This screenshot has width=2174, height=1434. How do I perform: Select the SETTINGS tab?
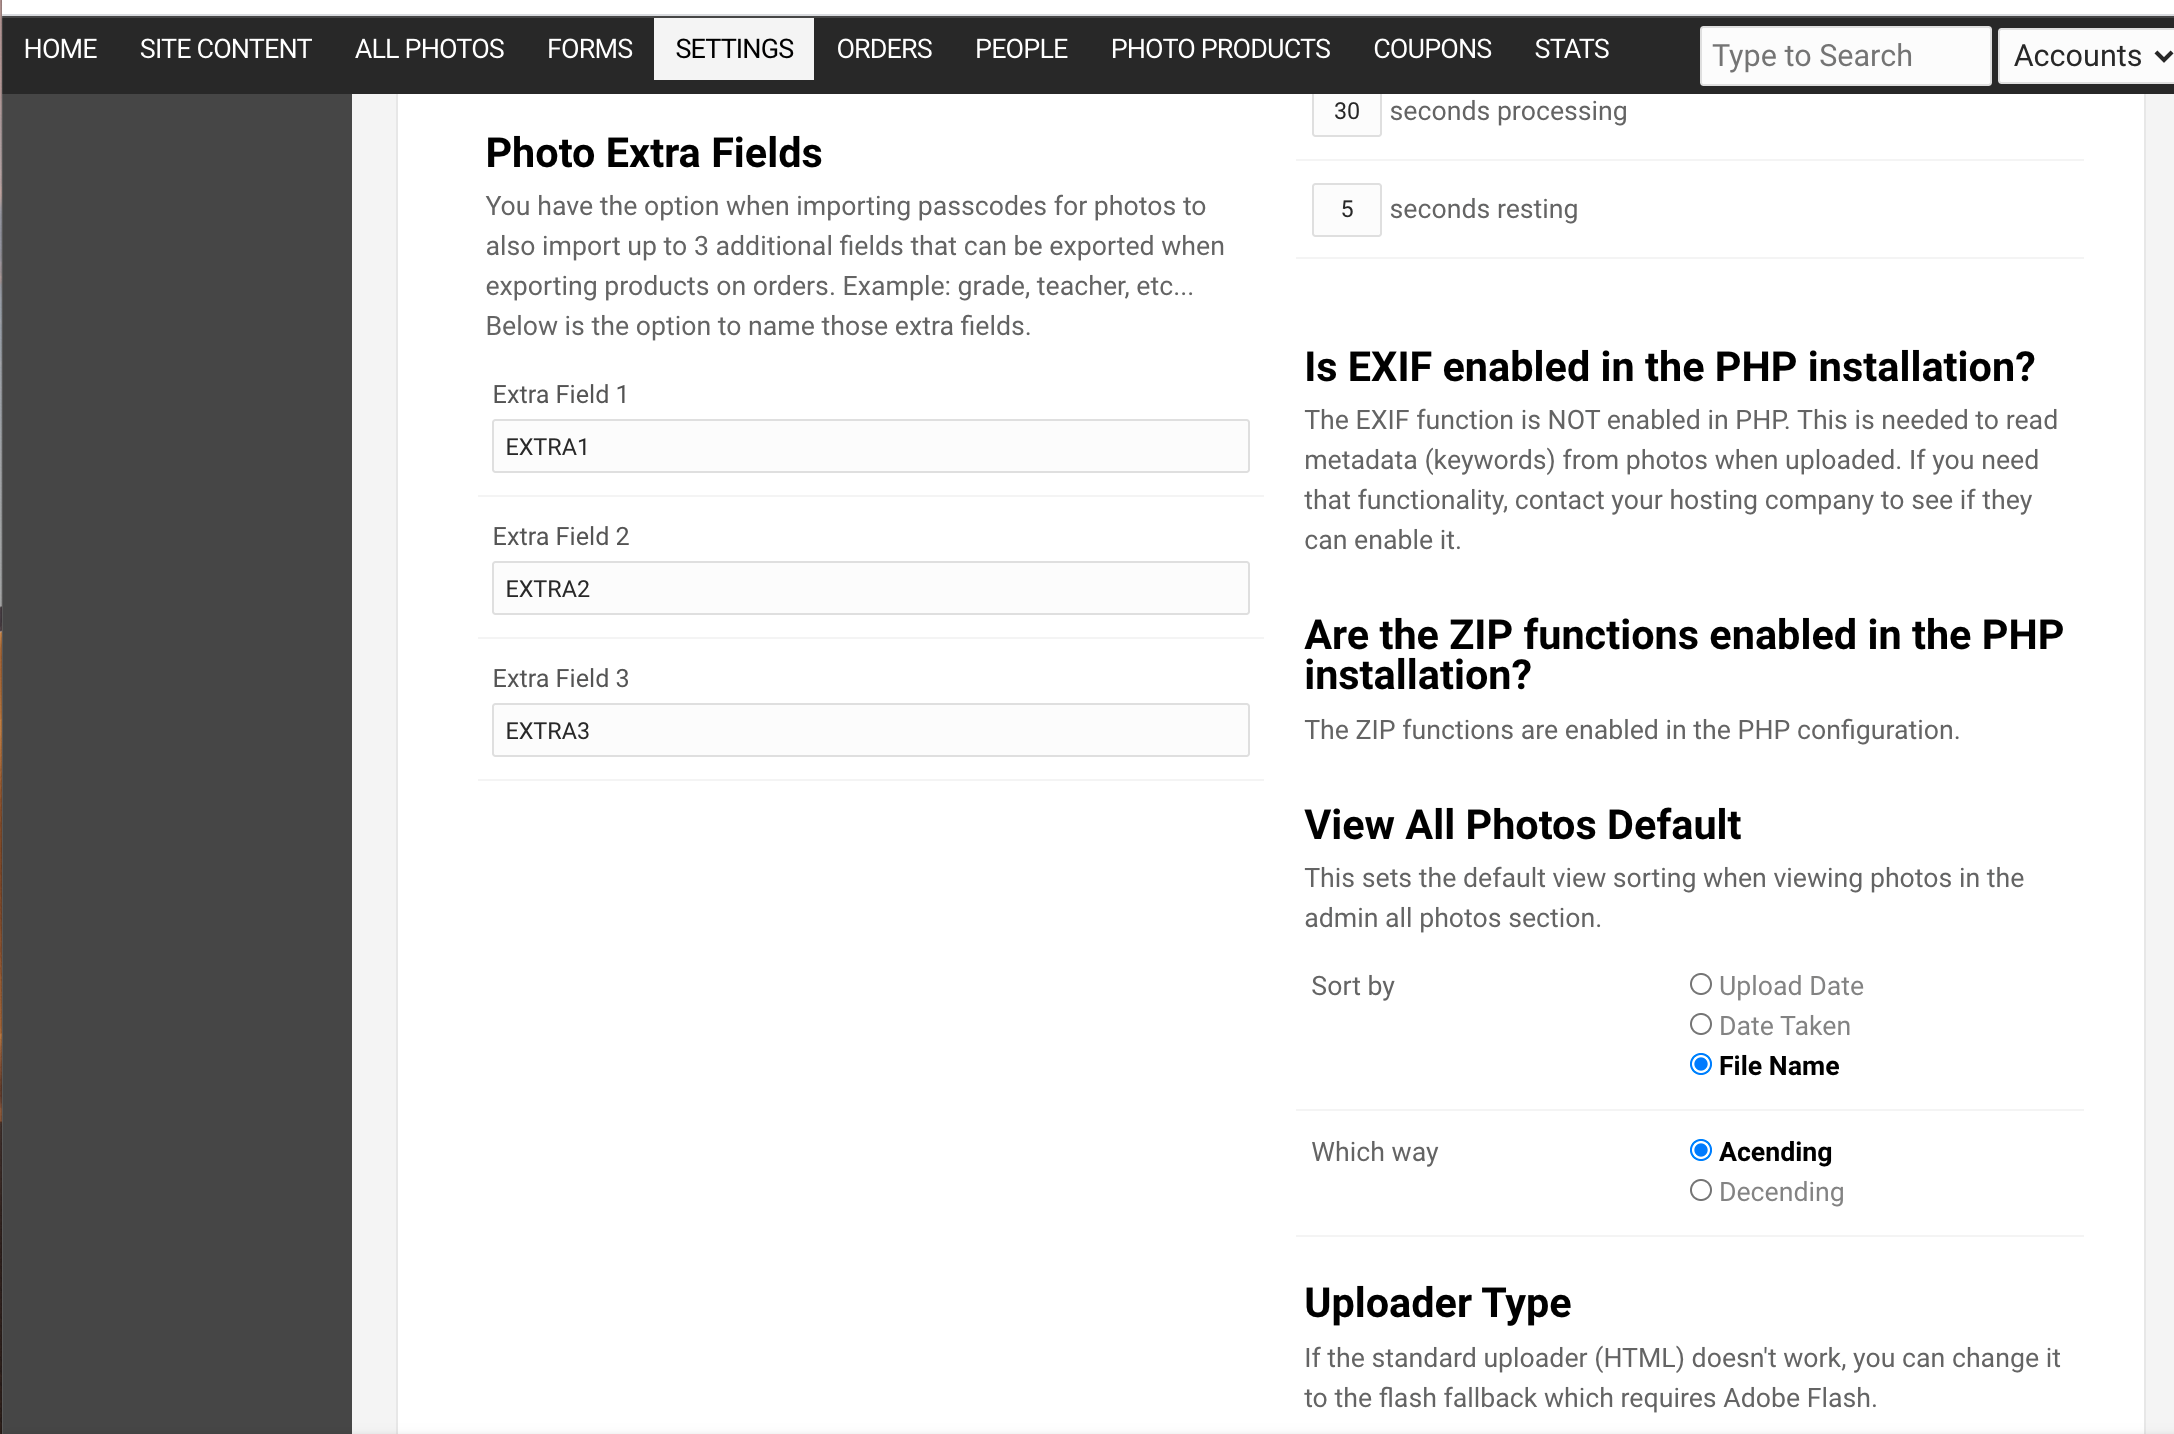tap(734, 49)
